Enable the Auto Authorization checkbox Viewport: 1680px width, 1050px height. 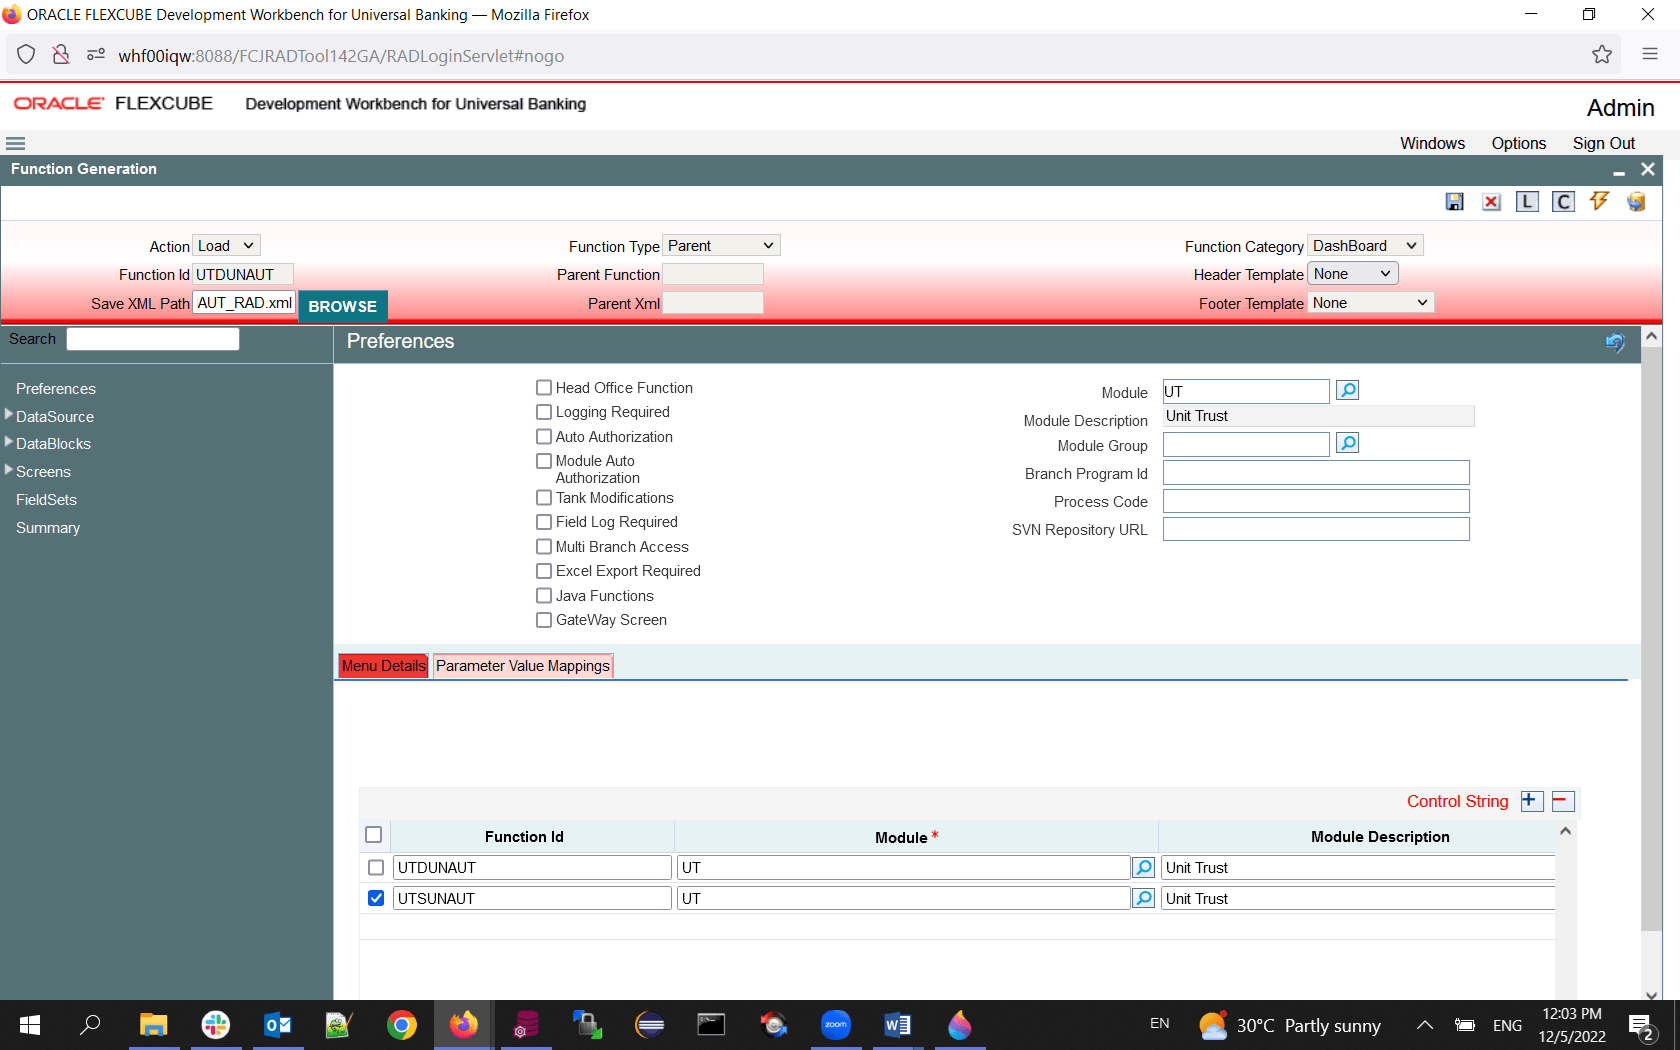pos(544,436)
